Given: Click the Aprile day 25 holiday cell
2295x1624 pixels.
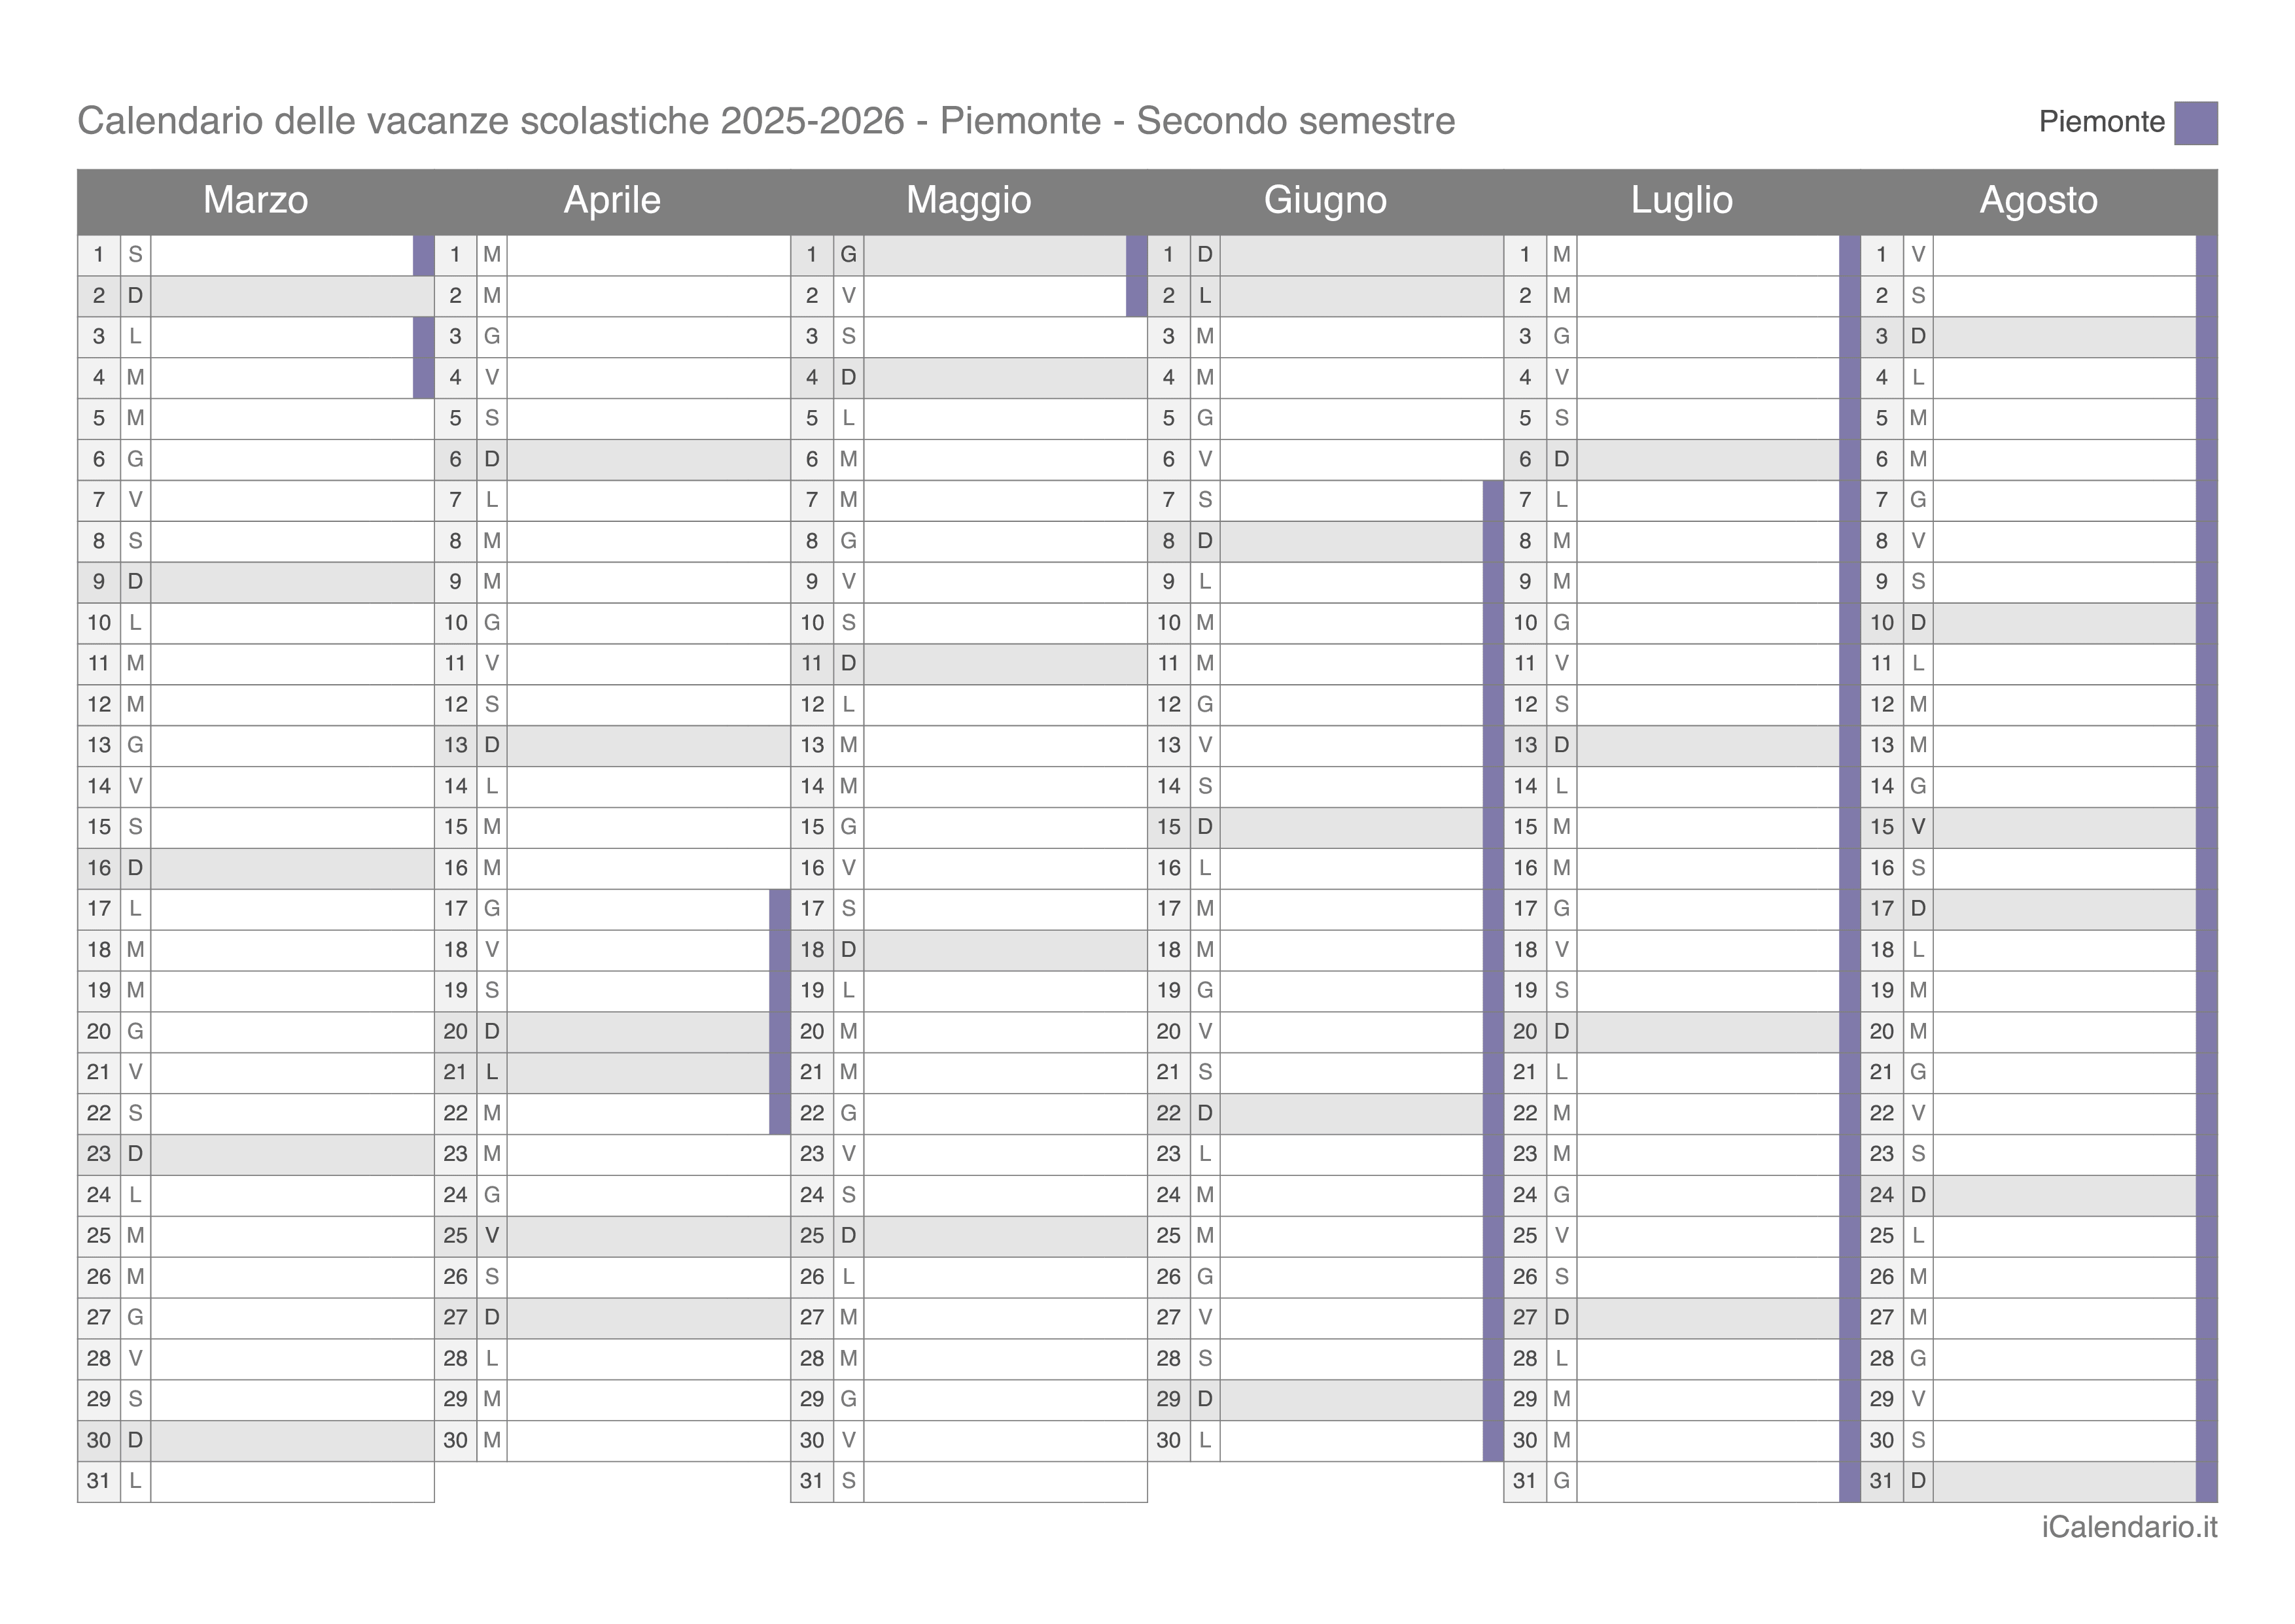Looking at the screenshot, I should click(612, 1236).
